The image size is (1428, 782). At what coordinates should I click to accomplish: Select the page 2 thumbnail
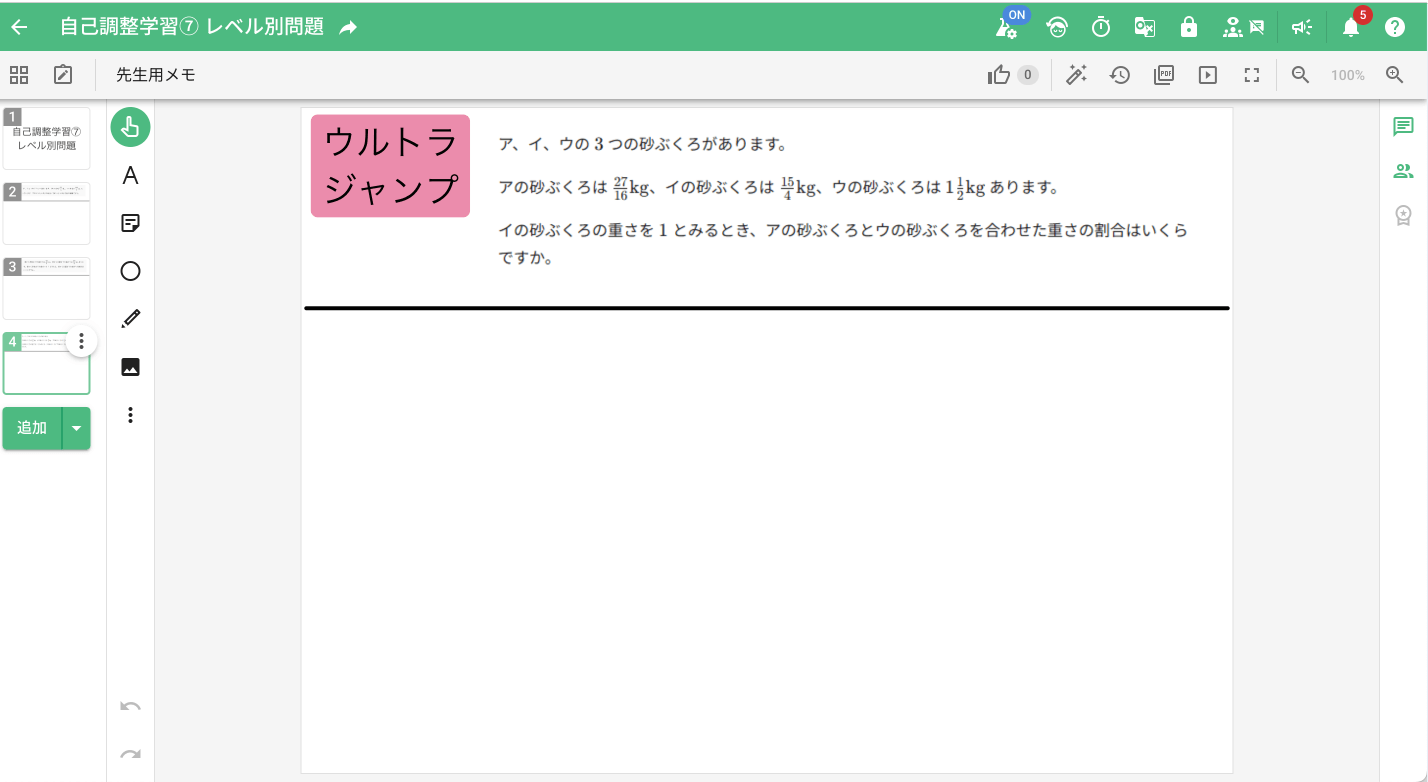(47, 213)
